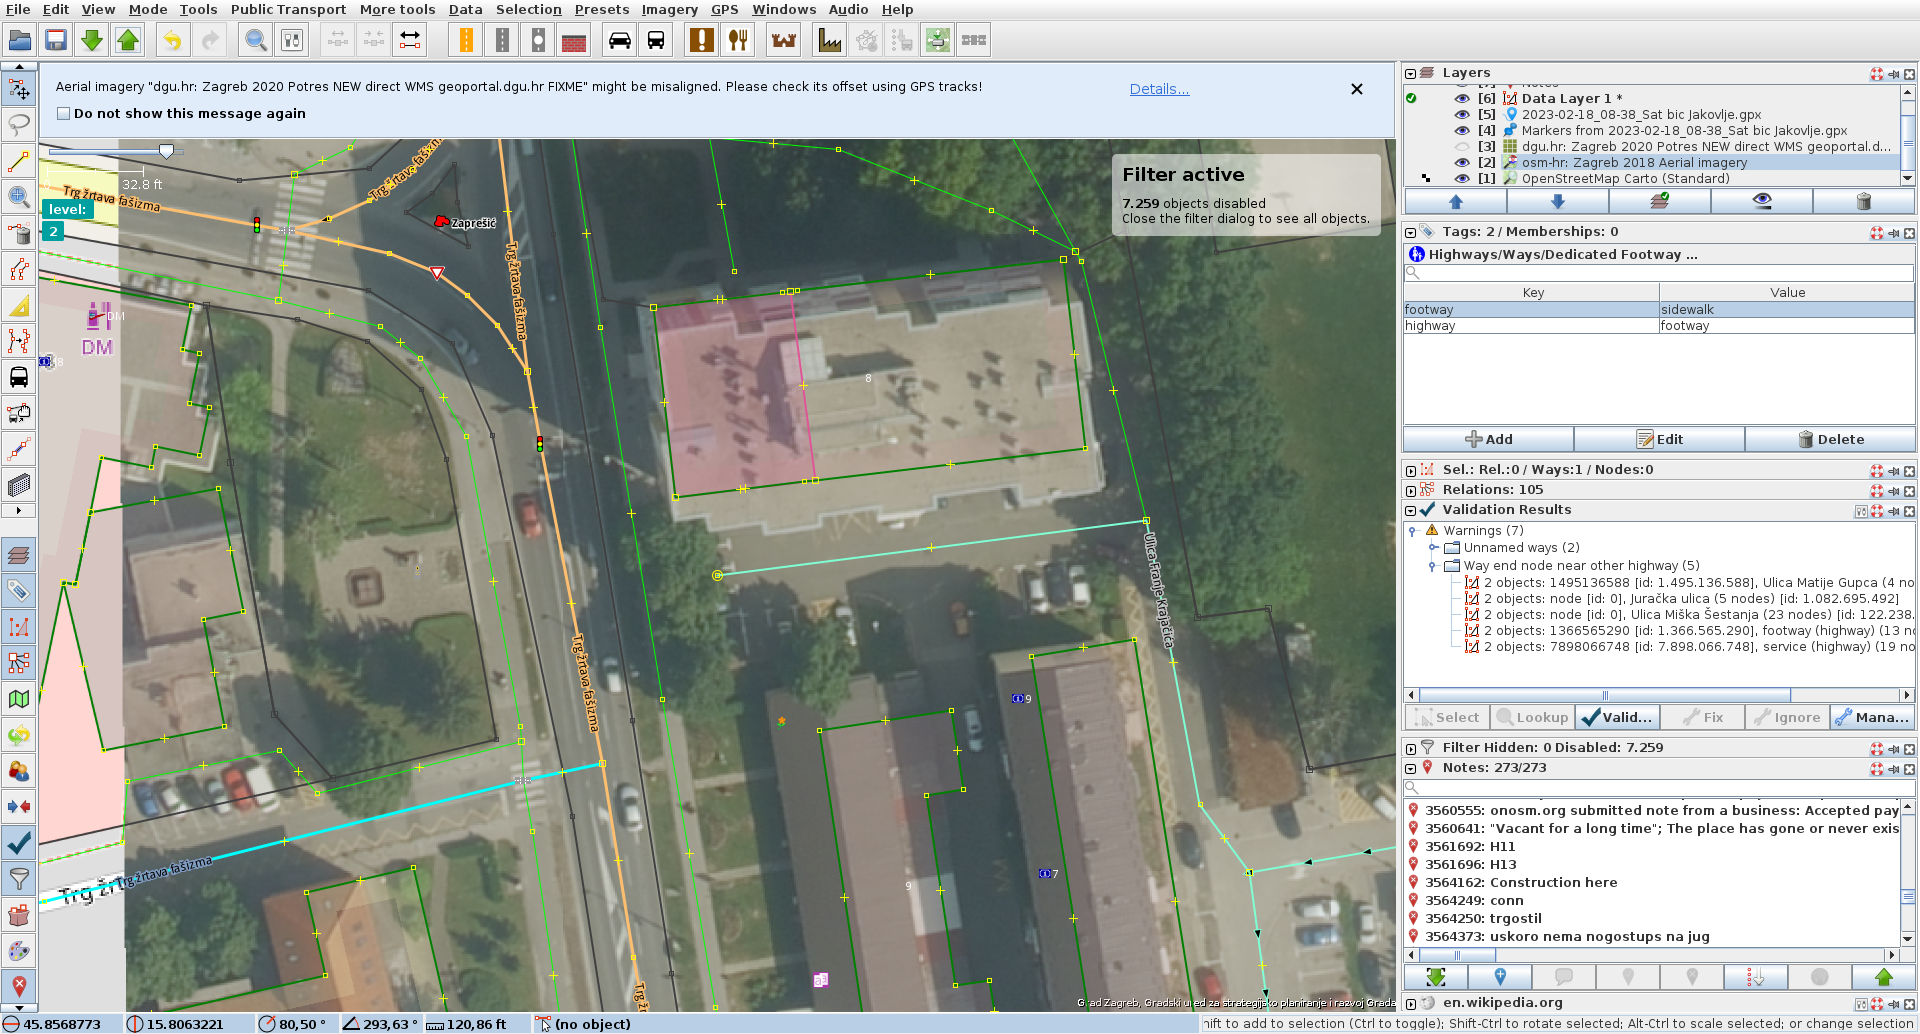Check 'Do not show this message again'
Image resolution: width=1920 pixels, height=1034 pixels.
click(x=64, y=114)
